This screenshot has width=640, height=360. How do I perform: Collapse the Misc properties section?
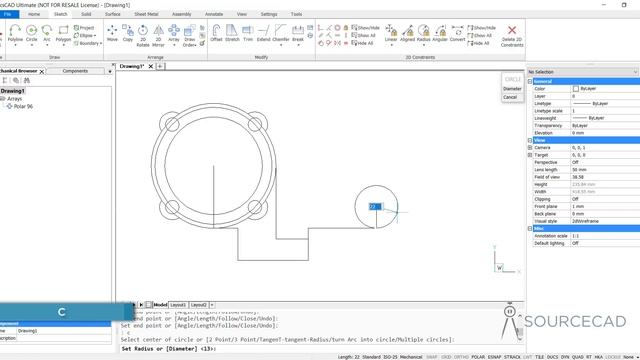[530, 229]
